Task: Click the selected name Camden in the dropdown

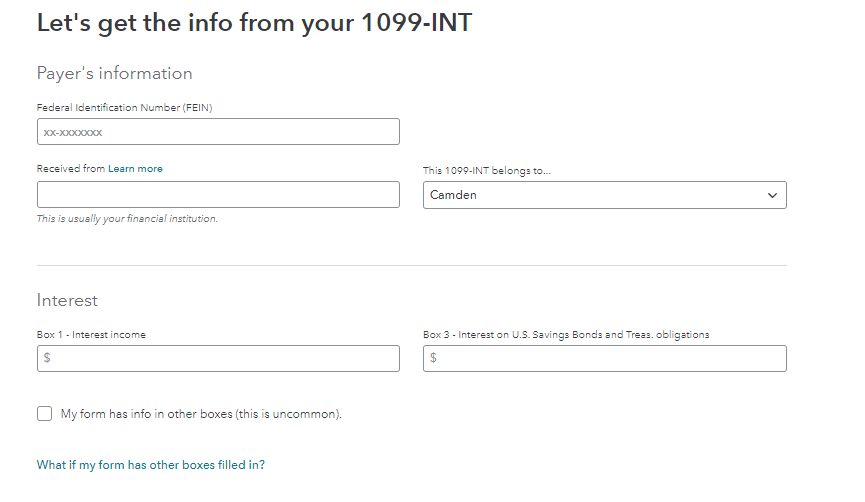Action: click(453, 195)
